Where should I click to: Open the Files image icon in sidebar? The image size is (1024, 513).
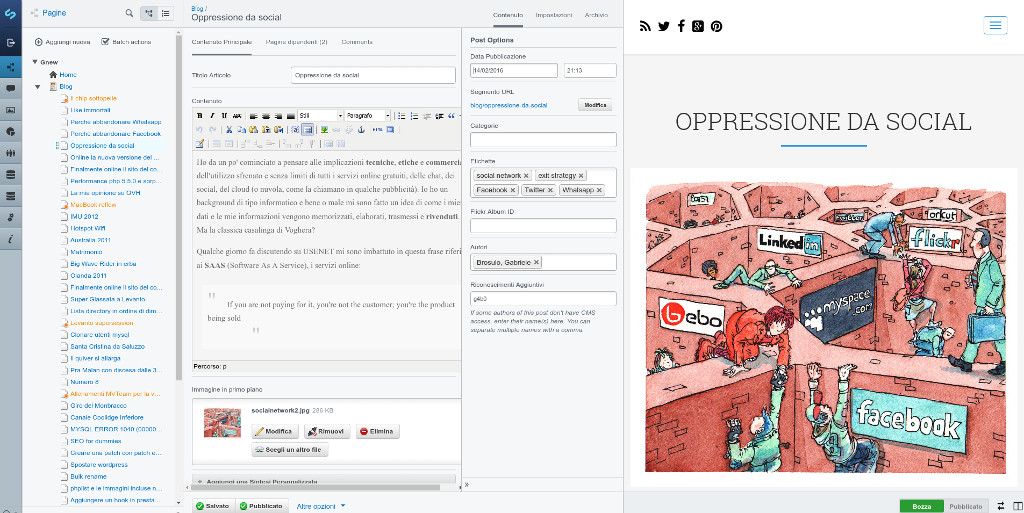click(x=10, y=110)
